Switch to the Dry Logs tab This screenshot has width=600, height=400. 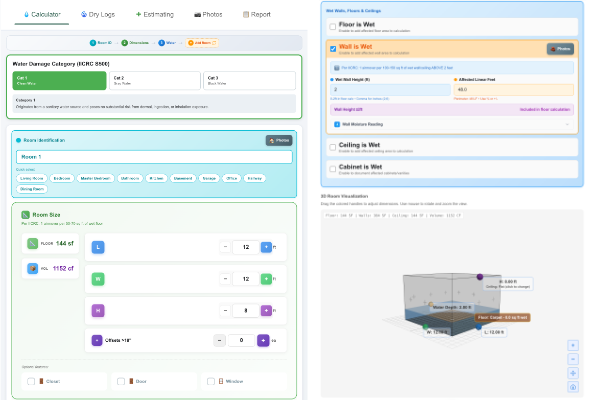pyautogui.click(x=100, y=15)
